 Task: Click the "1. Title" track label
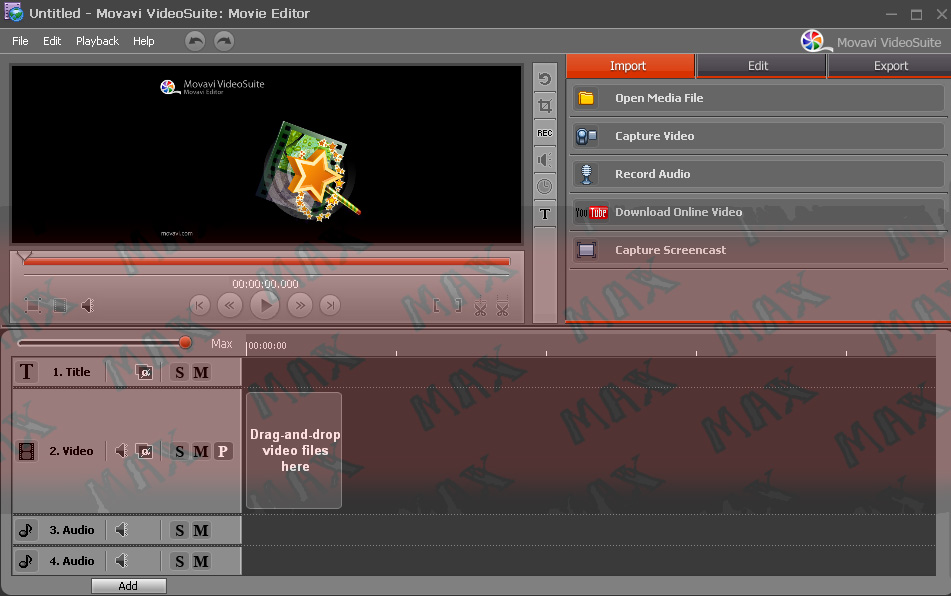pyautogui.click(x=71, y=372)
